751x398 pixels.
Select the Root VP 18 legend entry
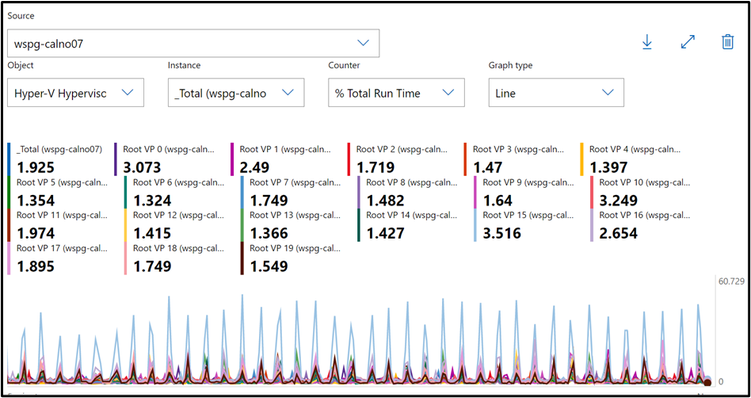(174, 259)
